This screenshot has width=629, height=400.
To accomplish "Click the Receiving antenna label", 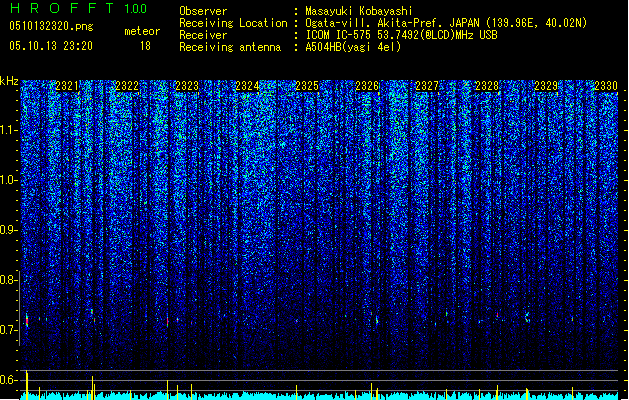I will click(230, 47).
